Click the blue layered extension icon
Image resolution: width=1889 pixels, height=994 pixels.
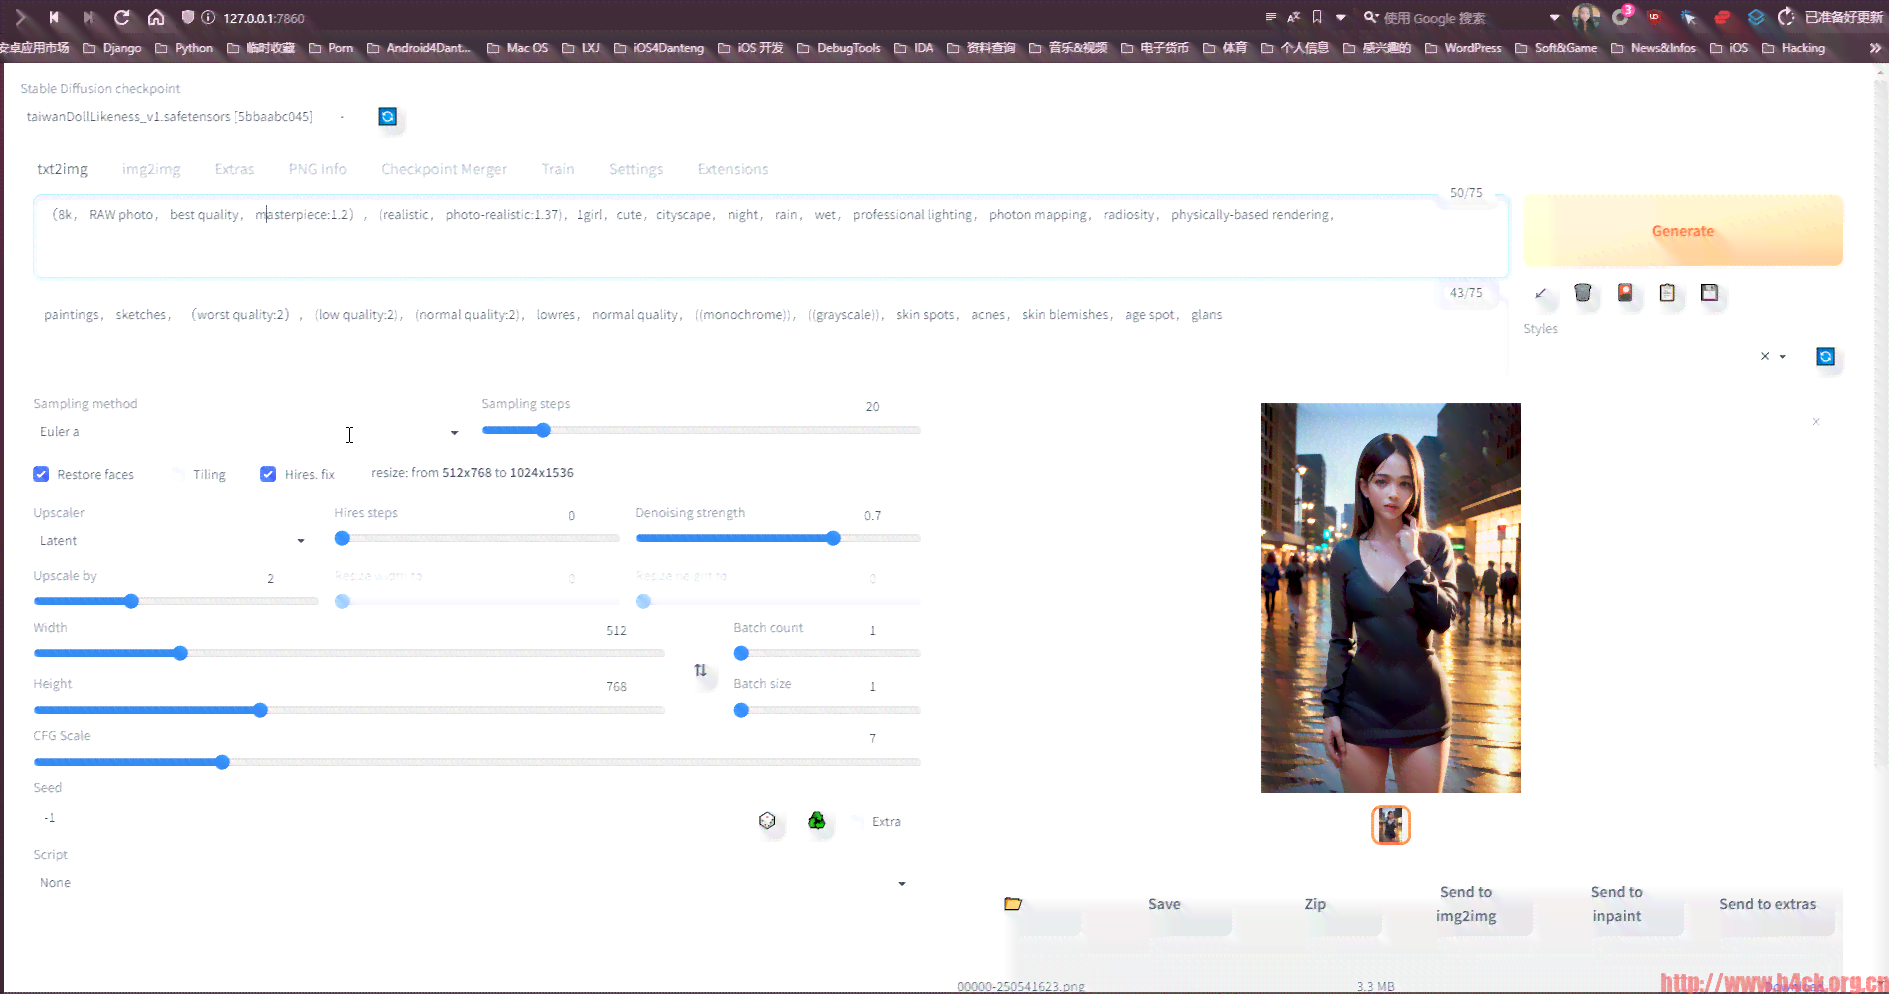1756,17
